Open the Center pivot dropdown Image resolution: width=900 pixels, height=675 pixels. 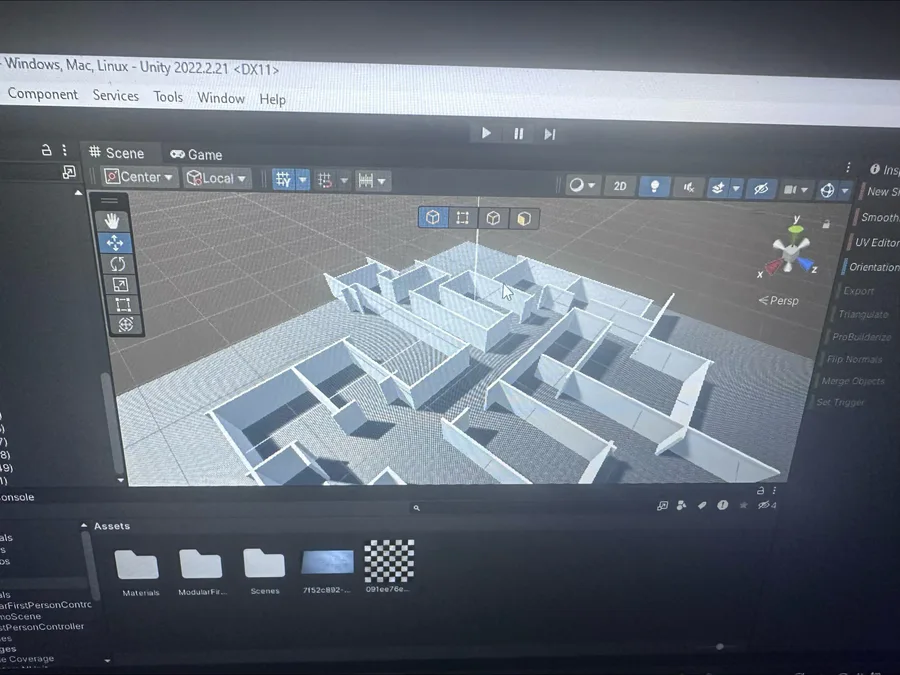[x=139, y=177]
